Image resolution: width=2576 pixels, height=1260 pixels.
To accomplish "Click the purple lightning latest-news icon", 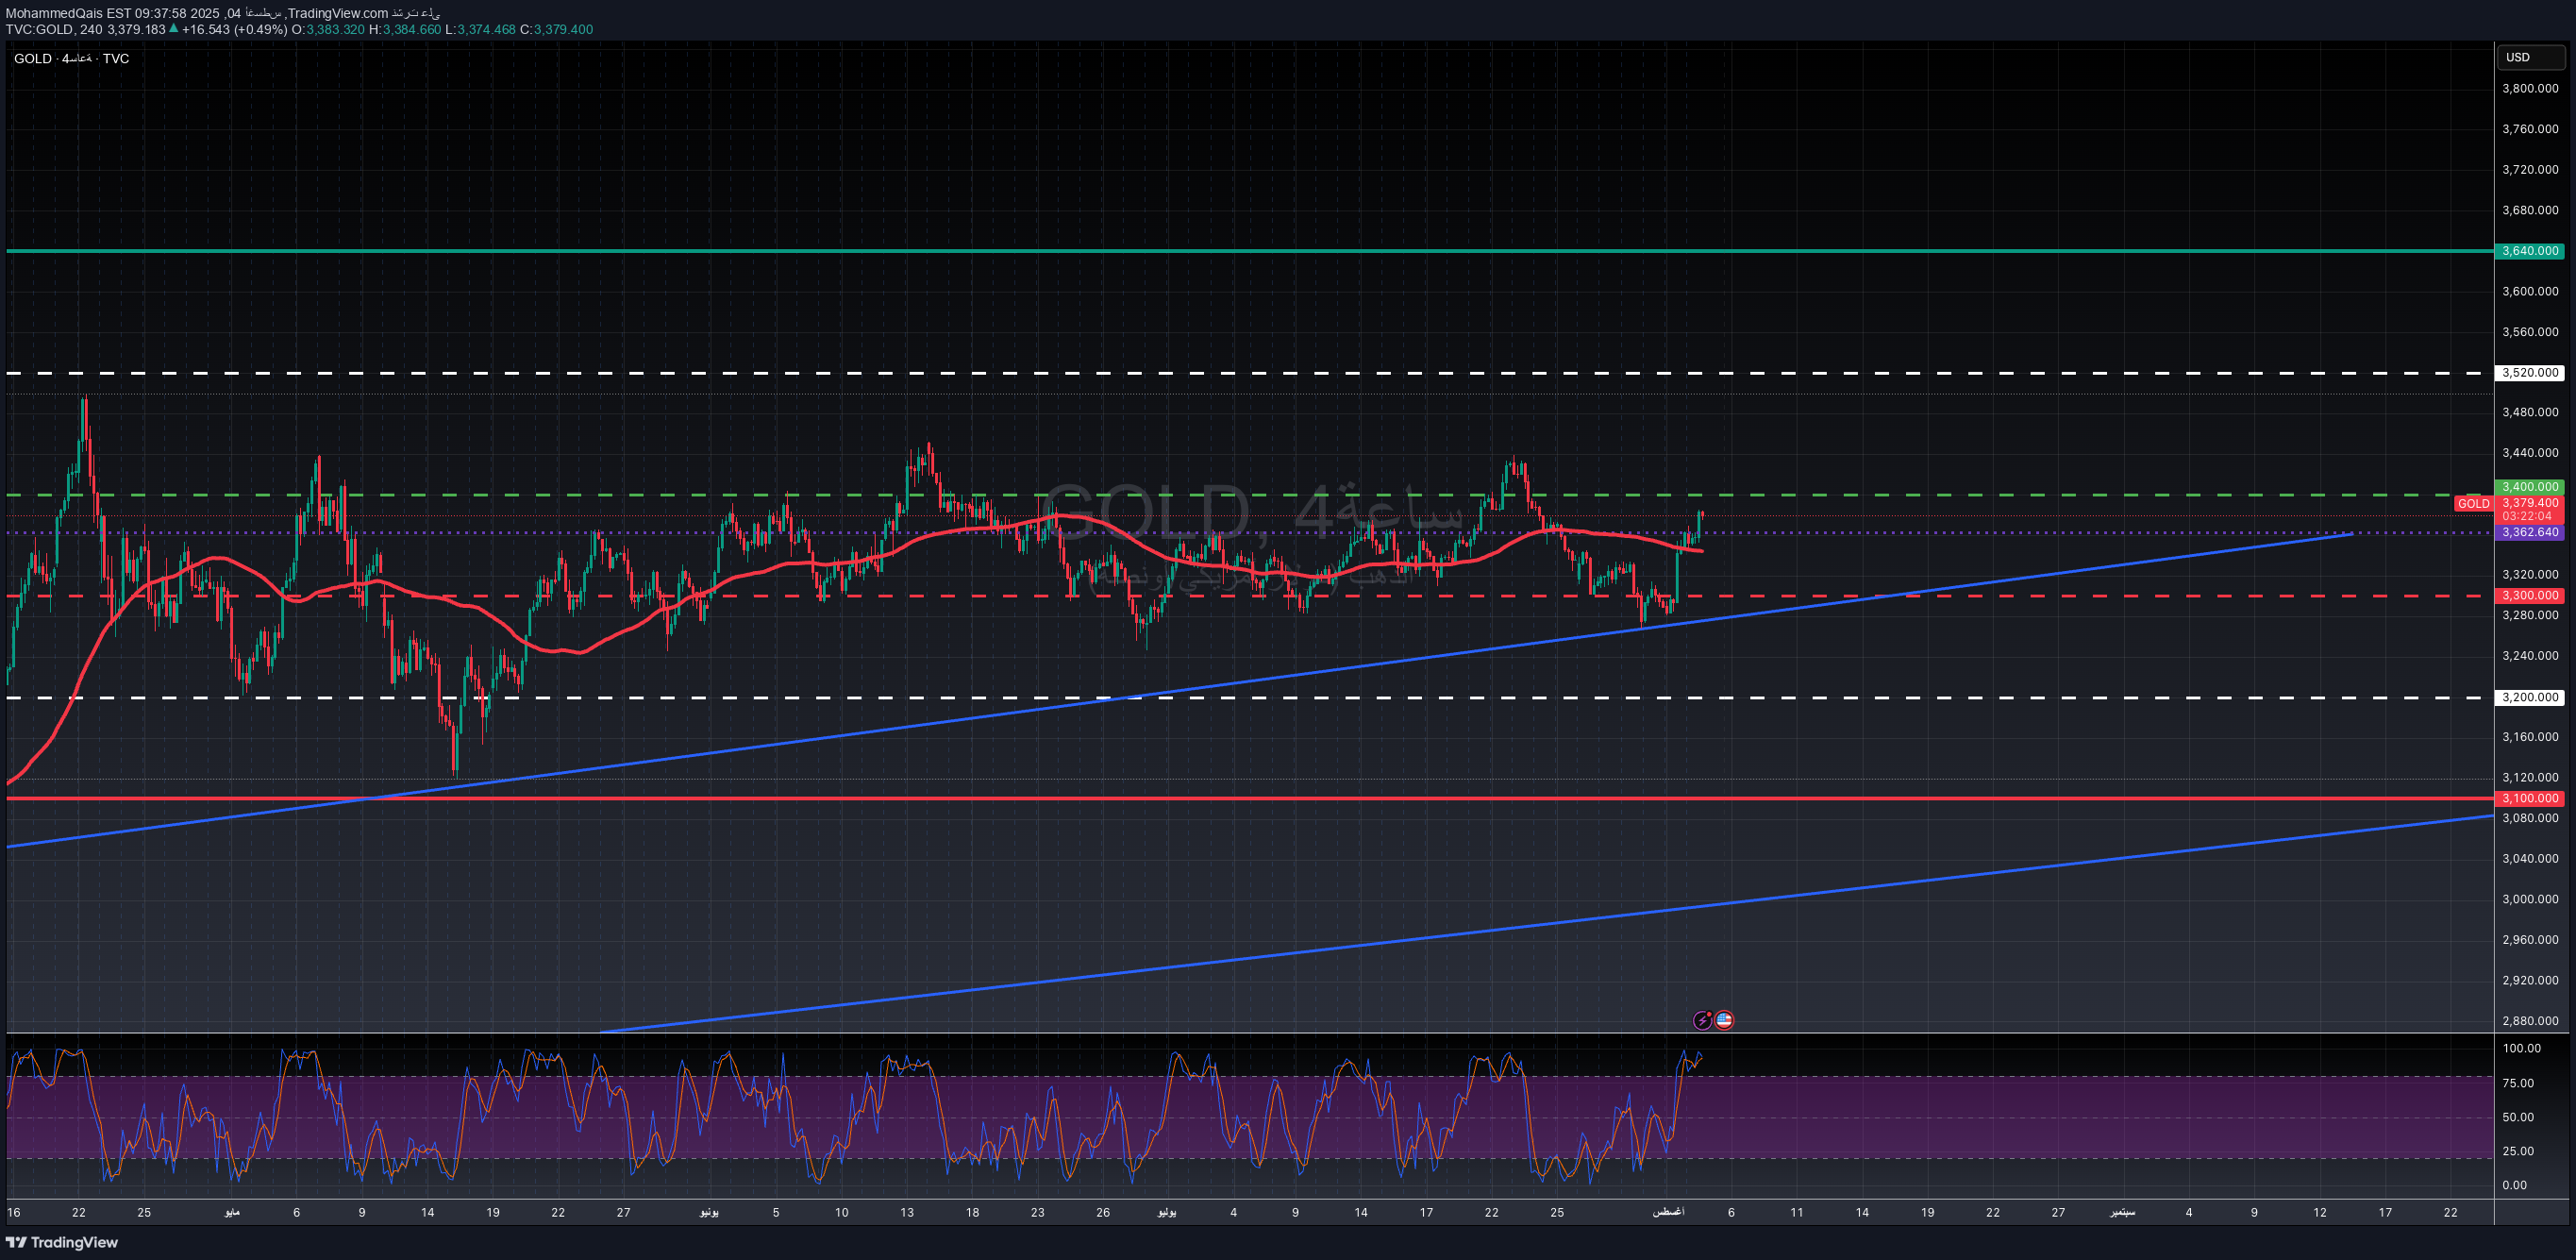I will click(1702, 1020).
